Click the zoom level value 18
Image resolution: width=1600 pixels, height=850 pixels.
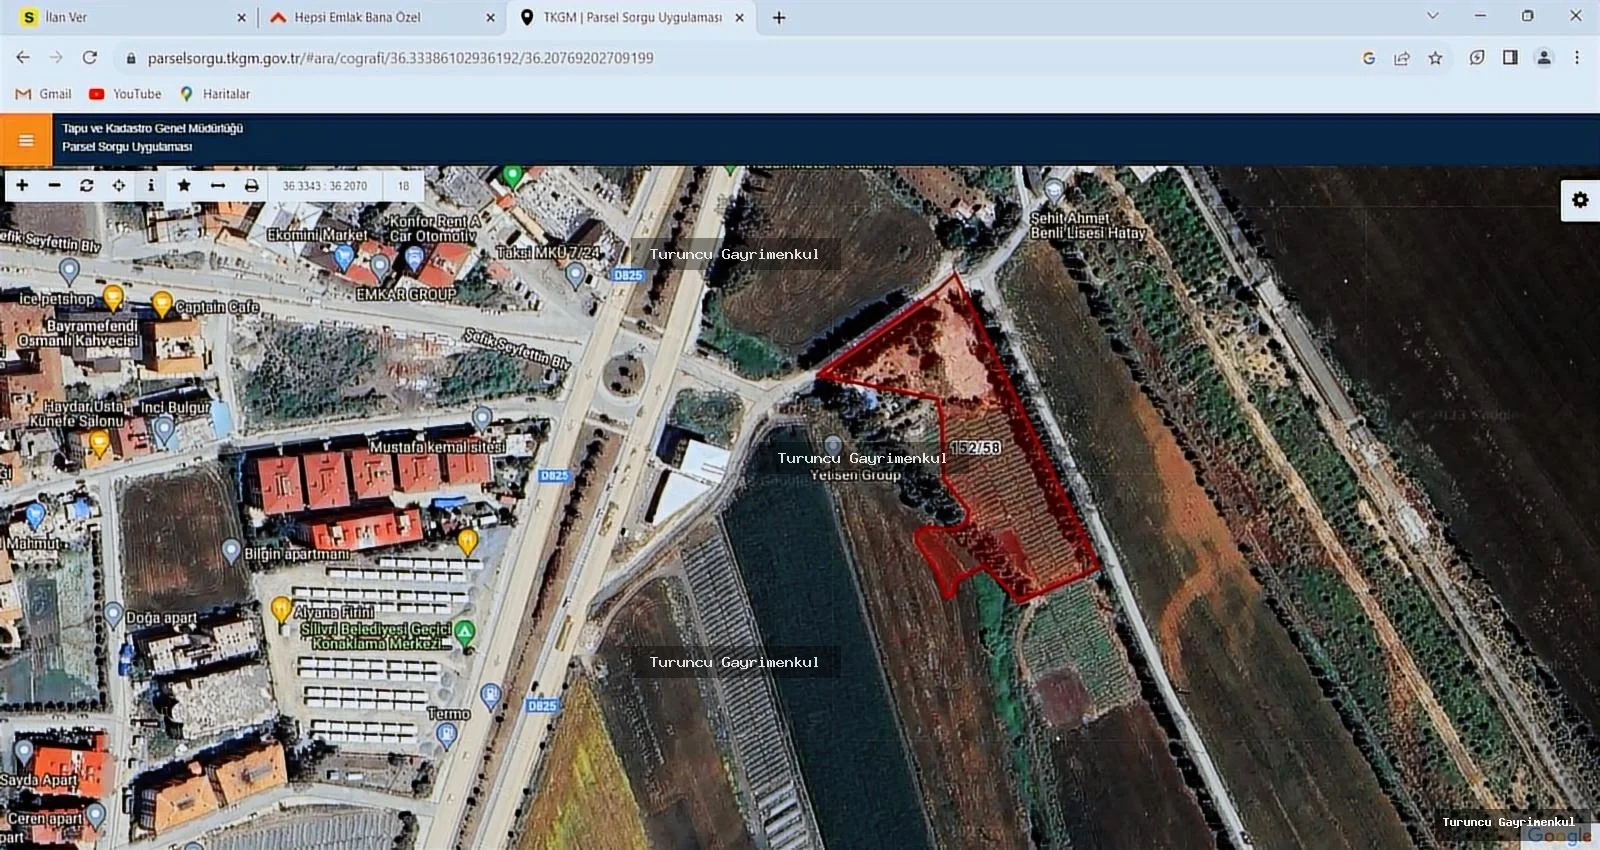tap(403, 186)
